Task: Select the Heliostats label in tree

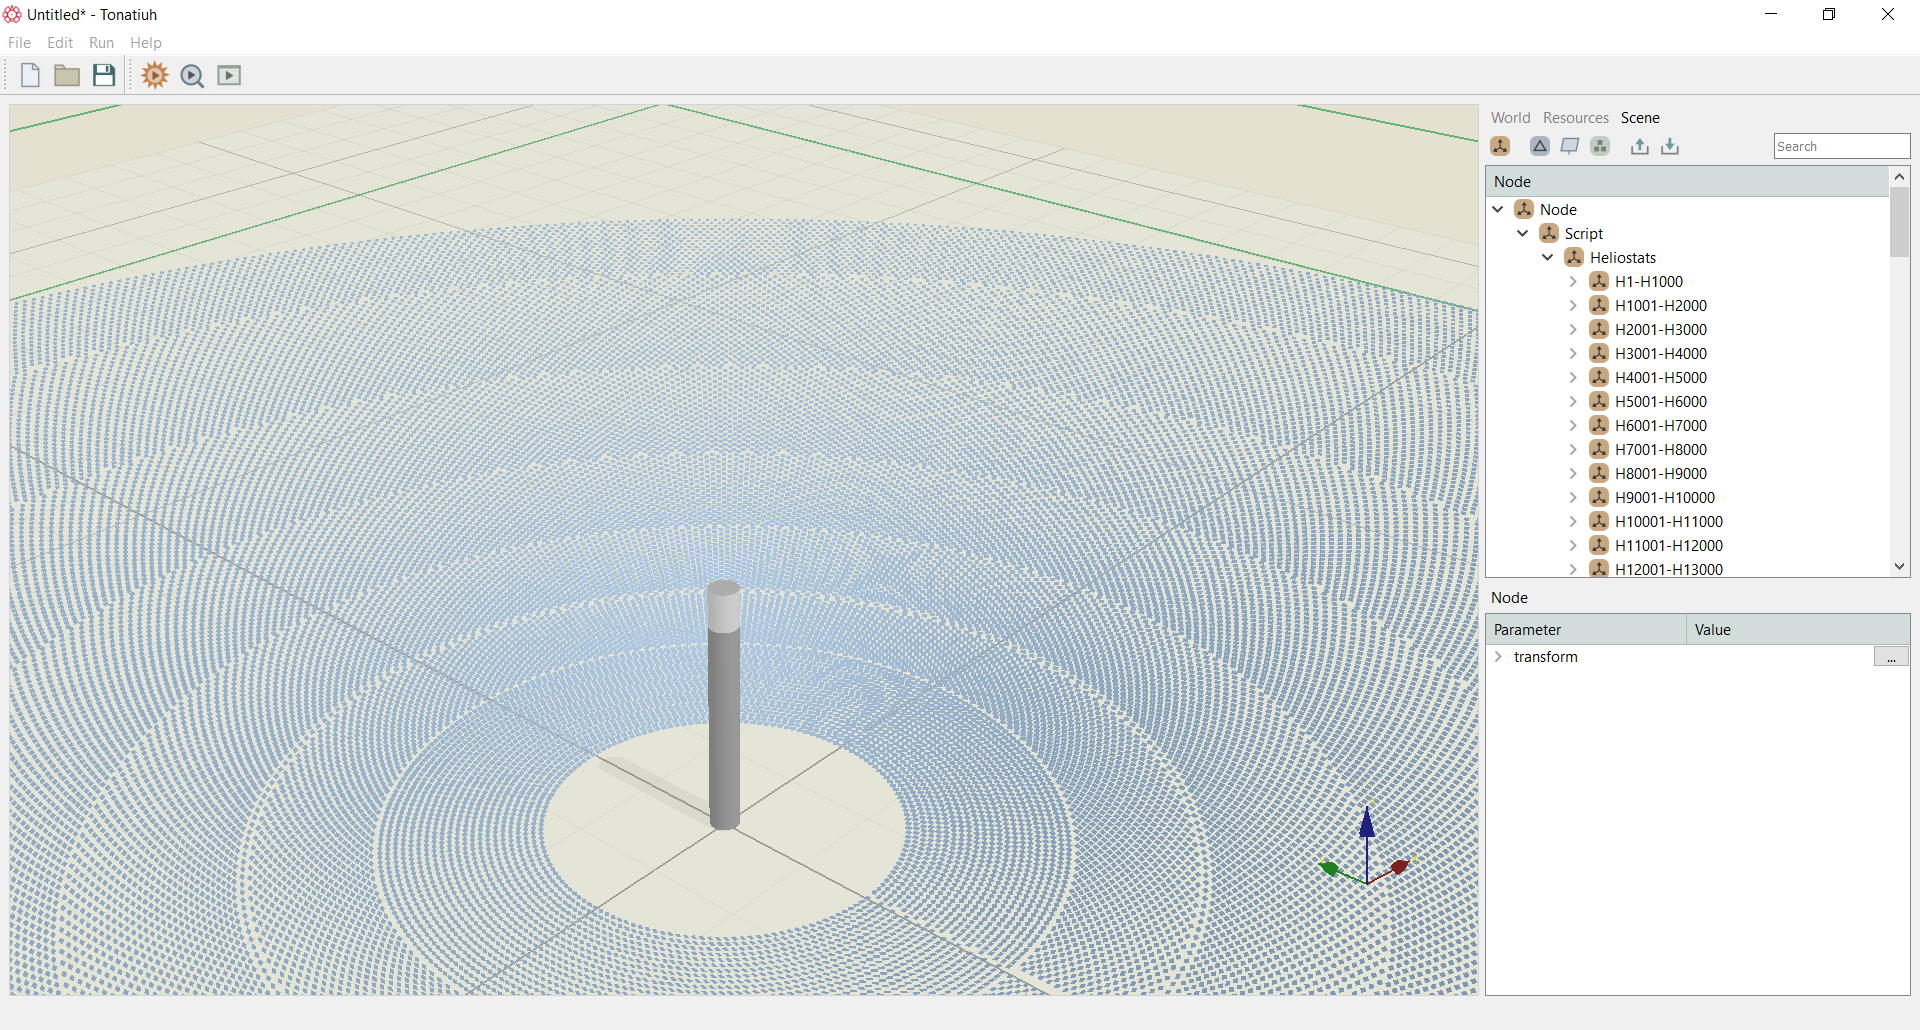Action: coord(1623,257)
